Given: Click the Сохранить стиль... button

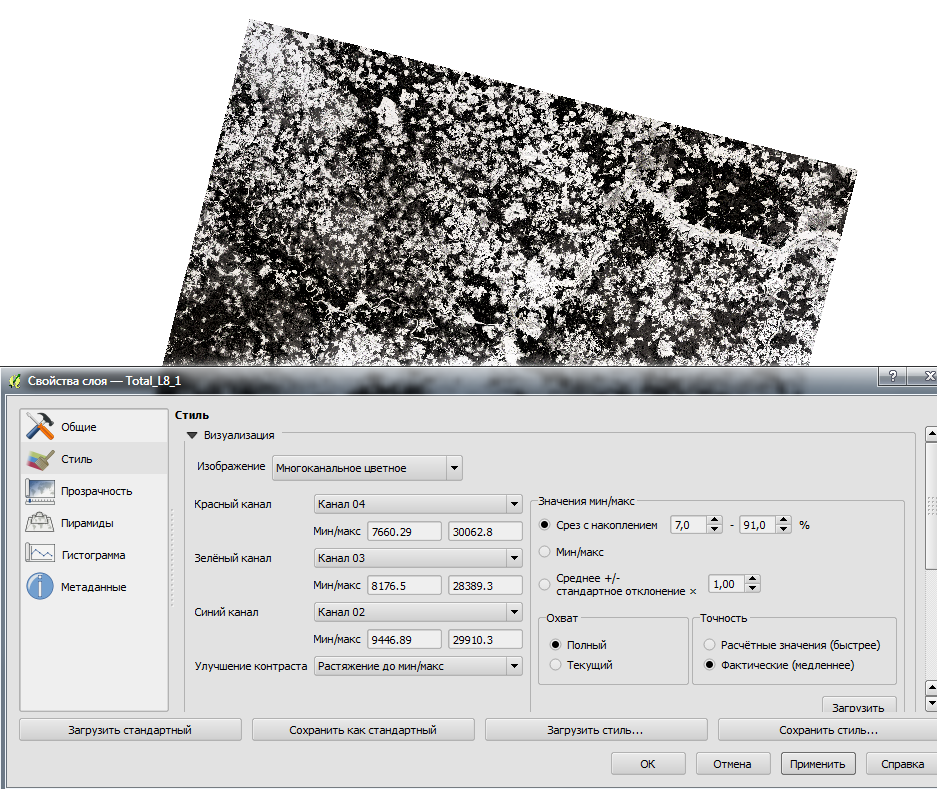Looking at the screenshot, I should click(x=828, y=730).
